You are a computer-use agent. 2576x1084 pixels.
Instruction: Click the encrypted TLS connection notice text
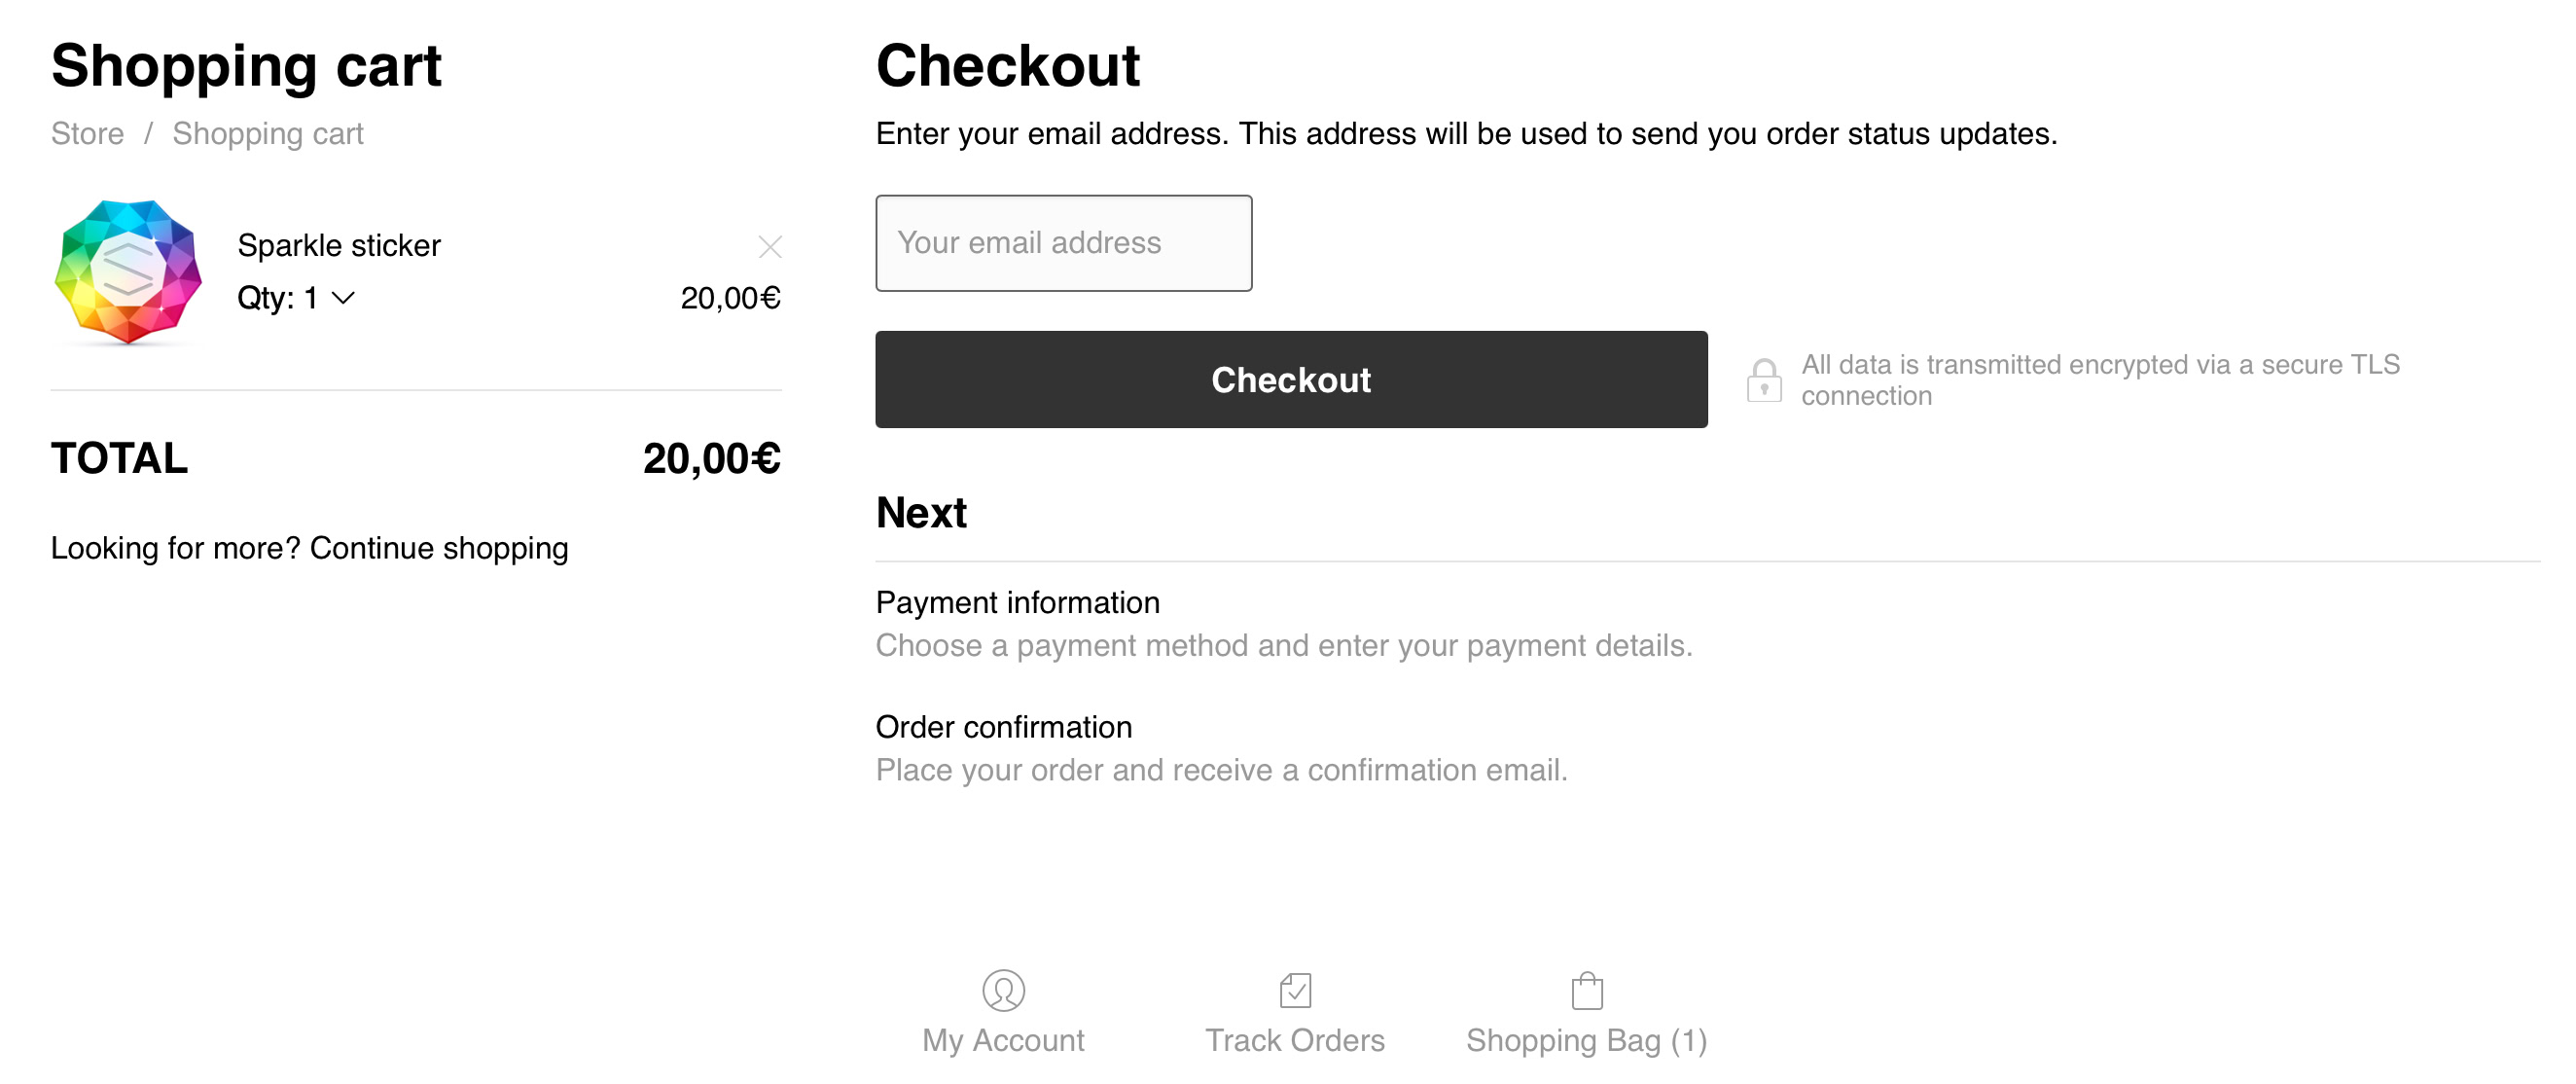point(2099,380)
